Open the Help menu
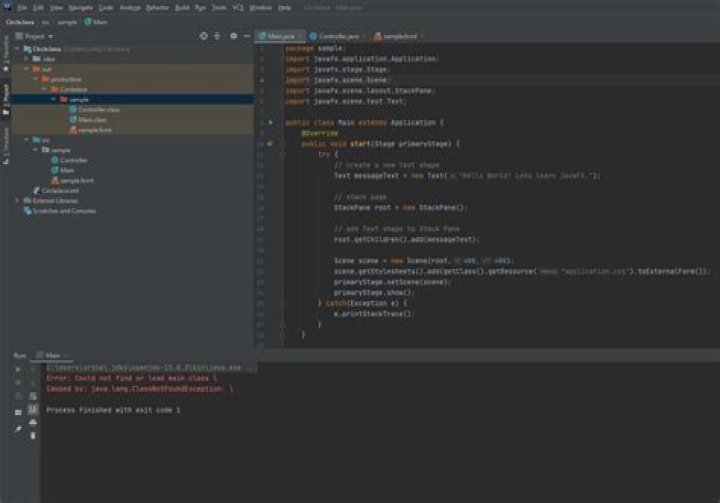 [285, 8]
